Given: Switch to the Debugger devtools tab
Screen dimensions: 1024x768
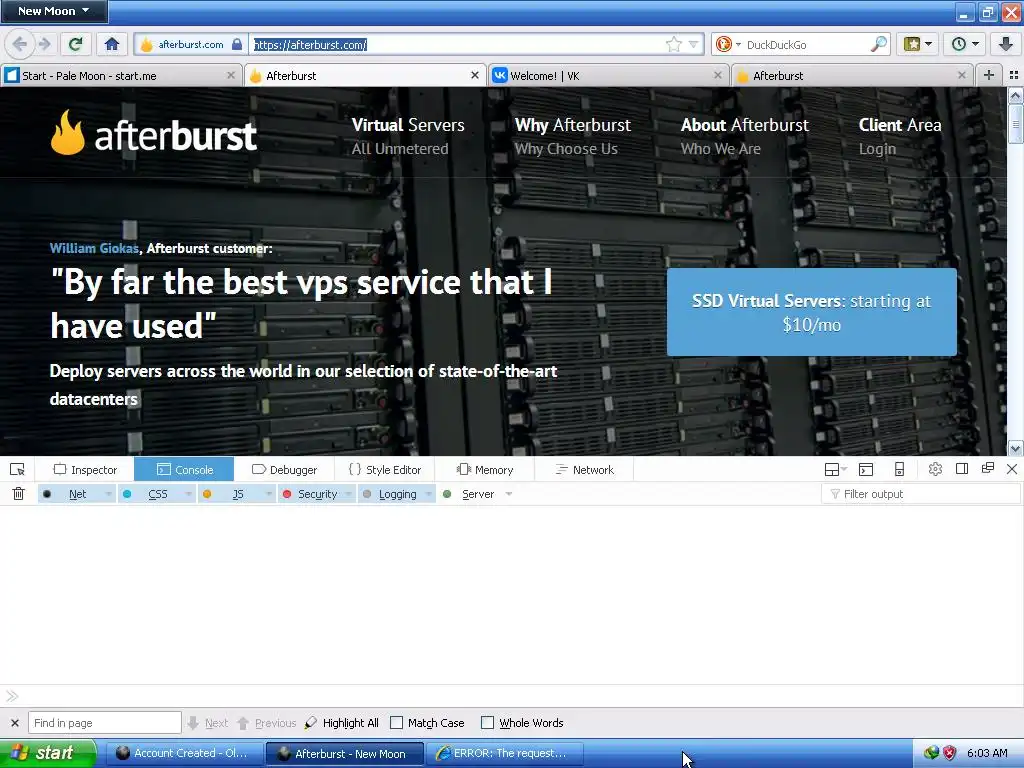Looking at the screenshot, I should [x=284, y=470].
